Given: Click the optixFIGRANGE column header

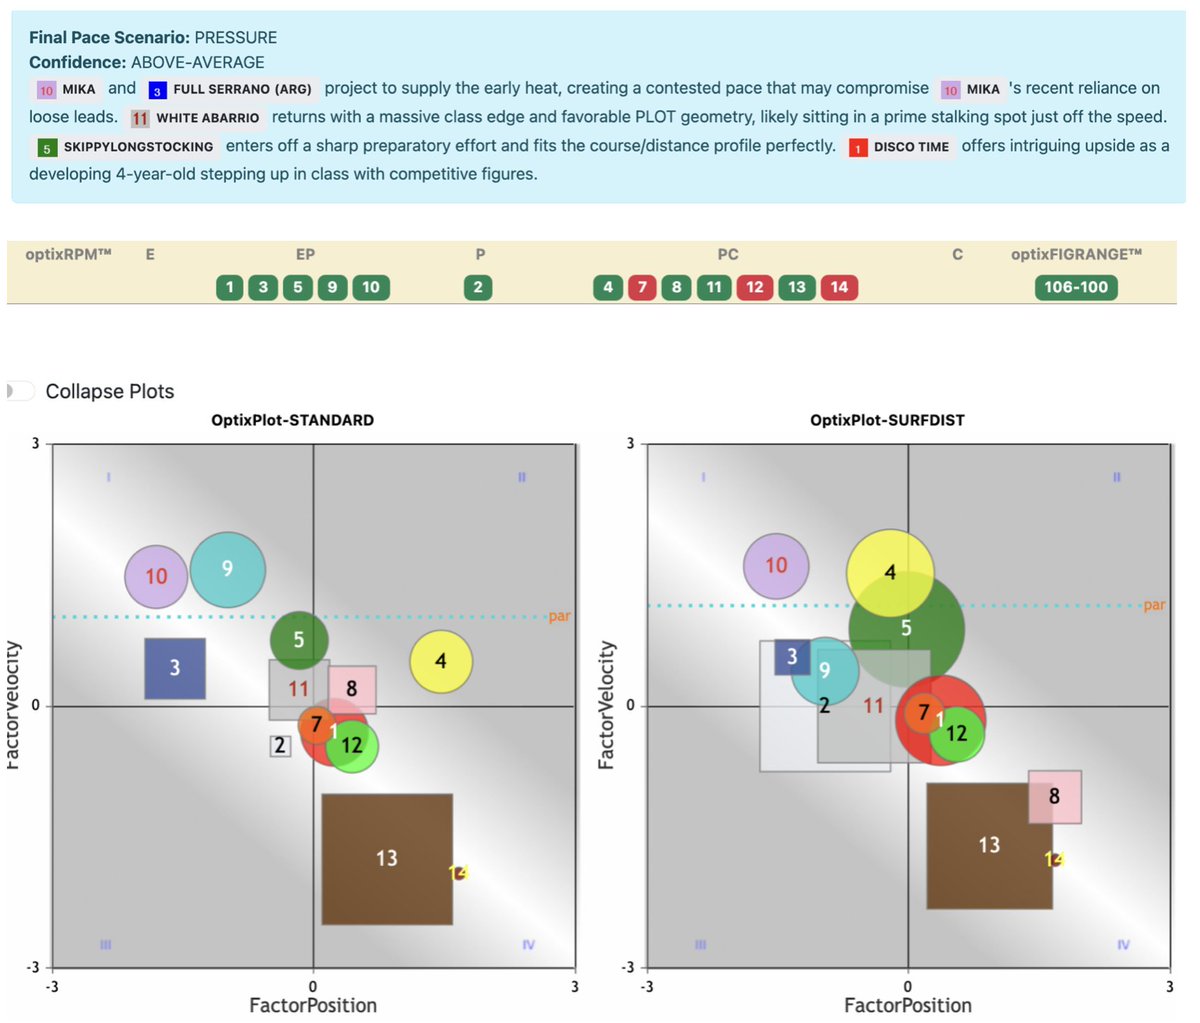Looking at the screenshot, I should (1076, 254).
